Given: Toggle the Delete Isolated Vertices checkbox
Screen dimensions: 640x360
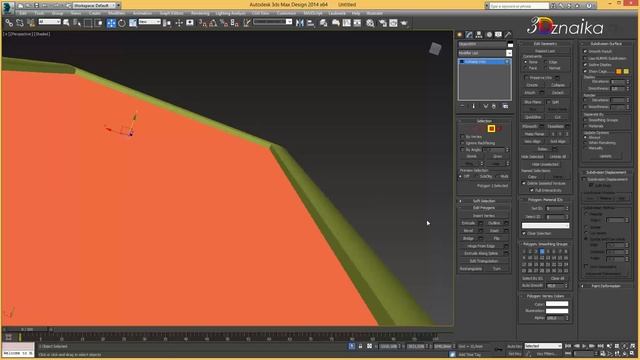Looking at the screenshot, I should tap(524, 184).
